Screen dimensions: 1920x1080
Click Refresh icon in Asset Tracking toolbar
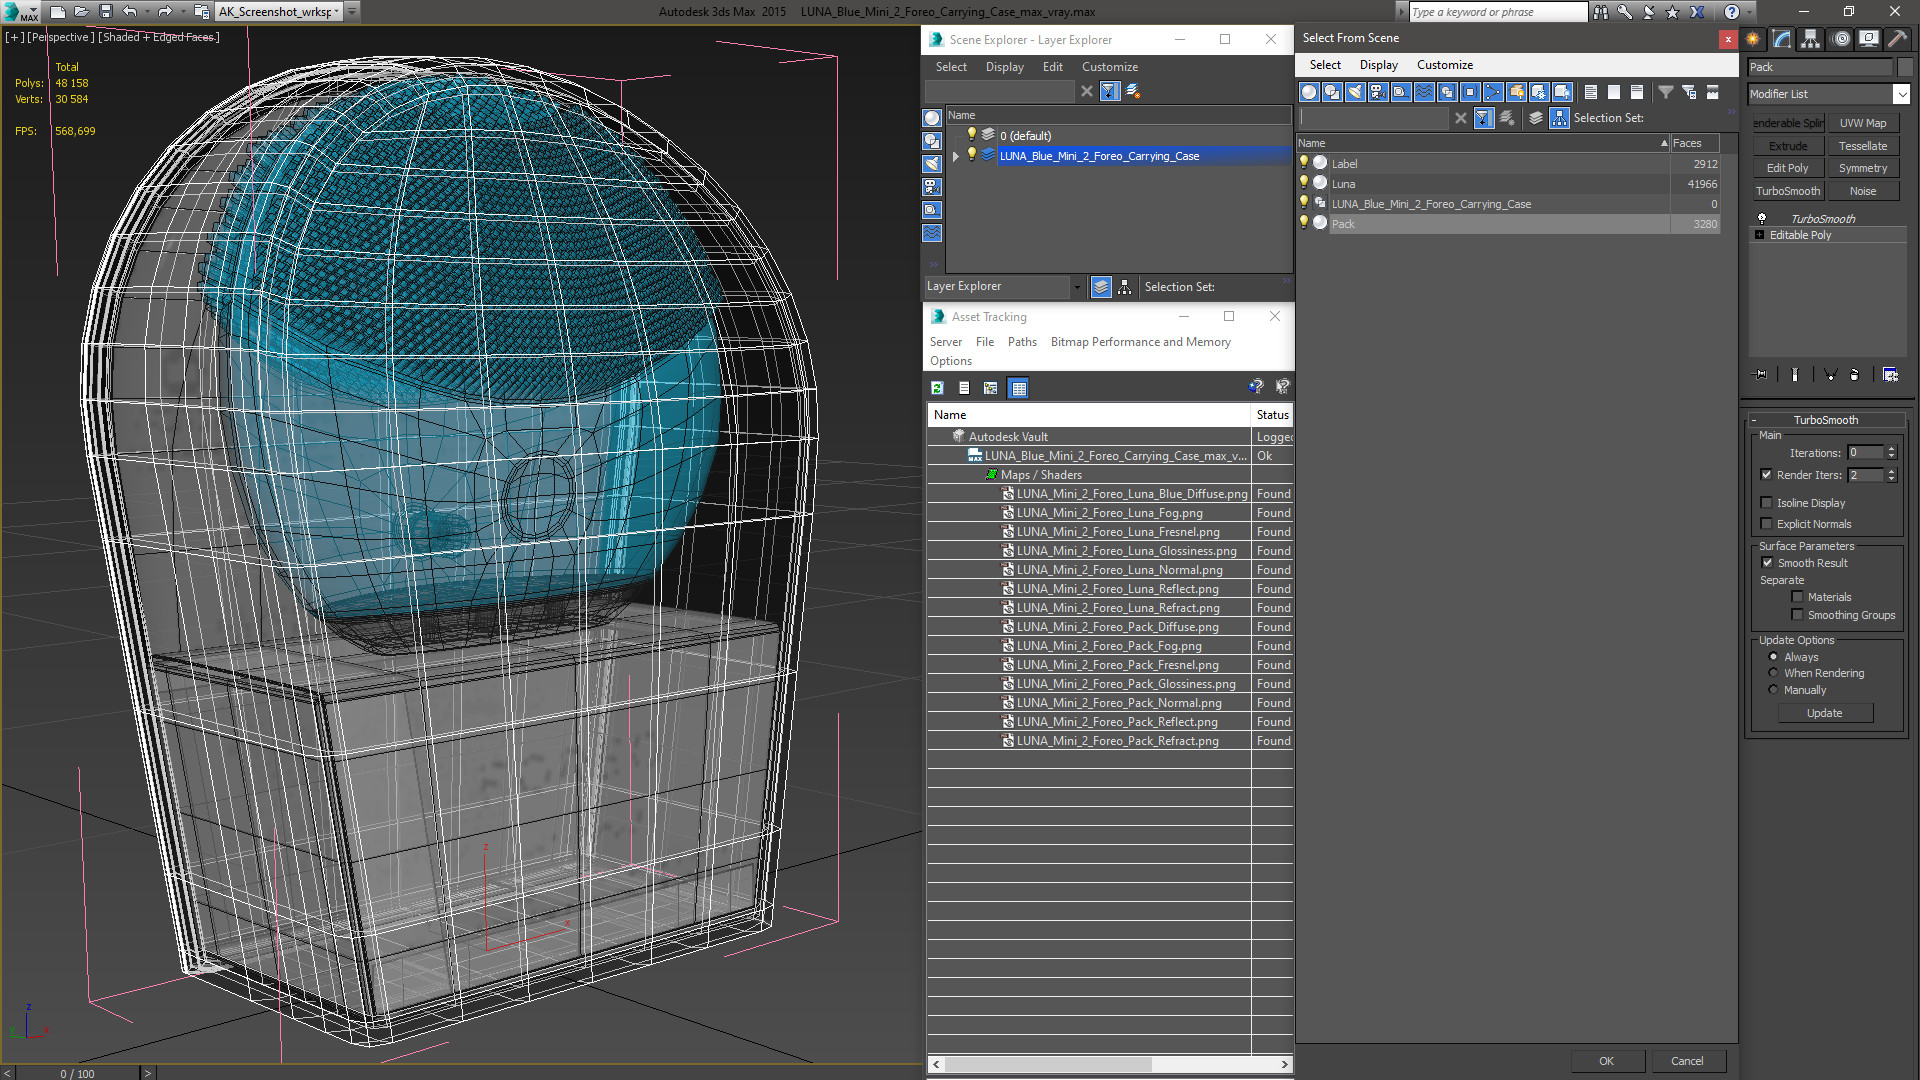937,388
